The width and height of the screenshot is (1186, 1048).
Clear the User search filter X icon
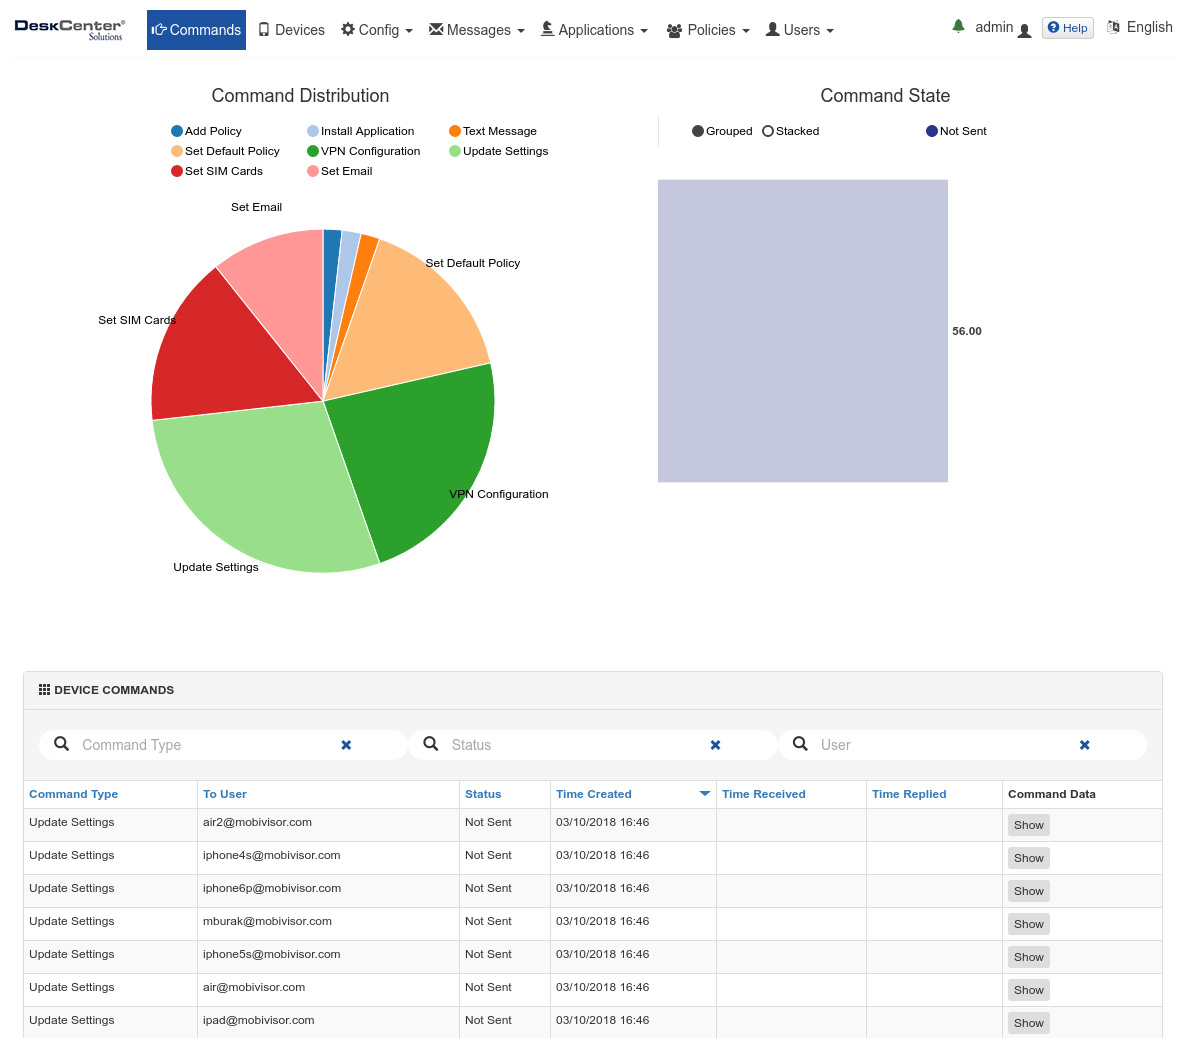[1084, 745]
